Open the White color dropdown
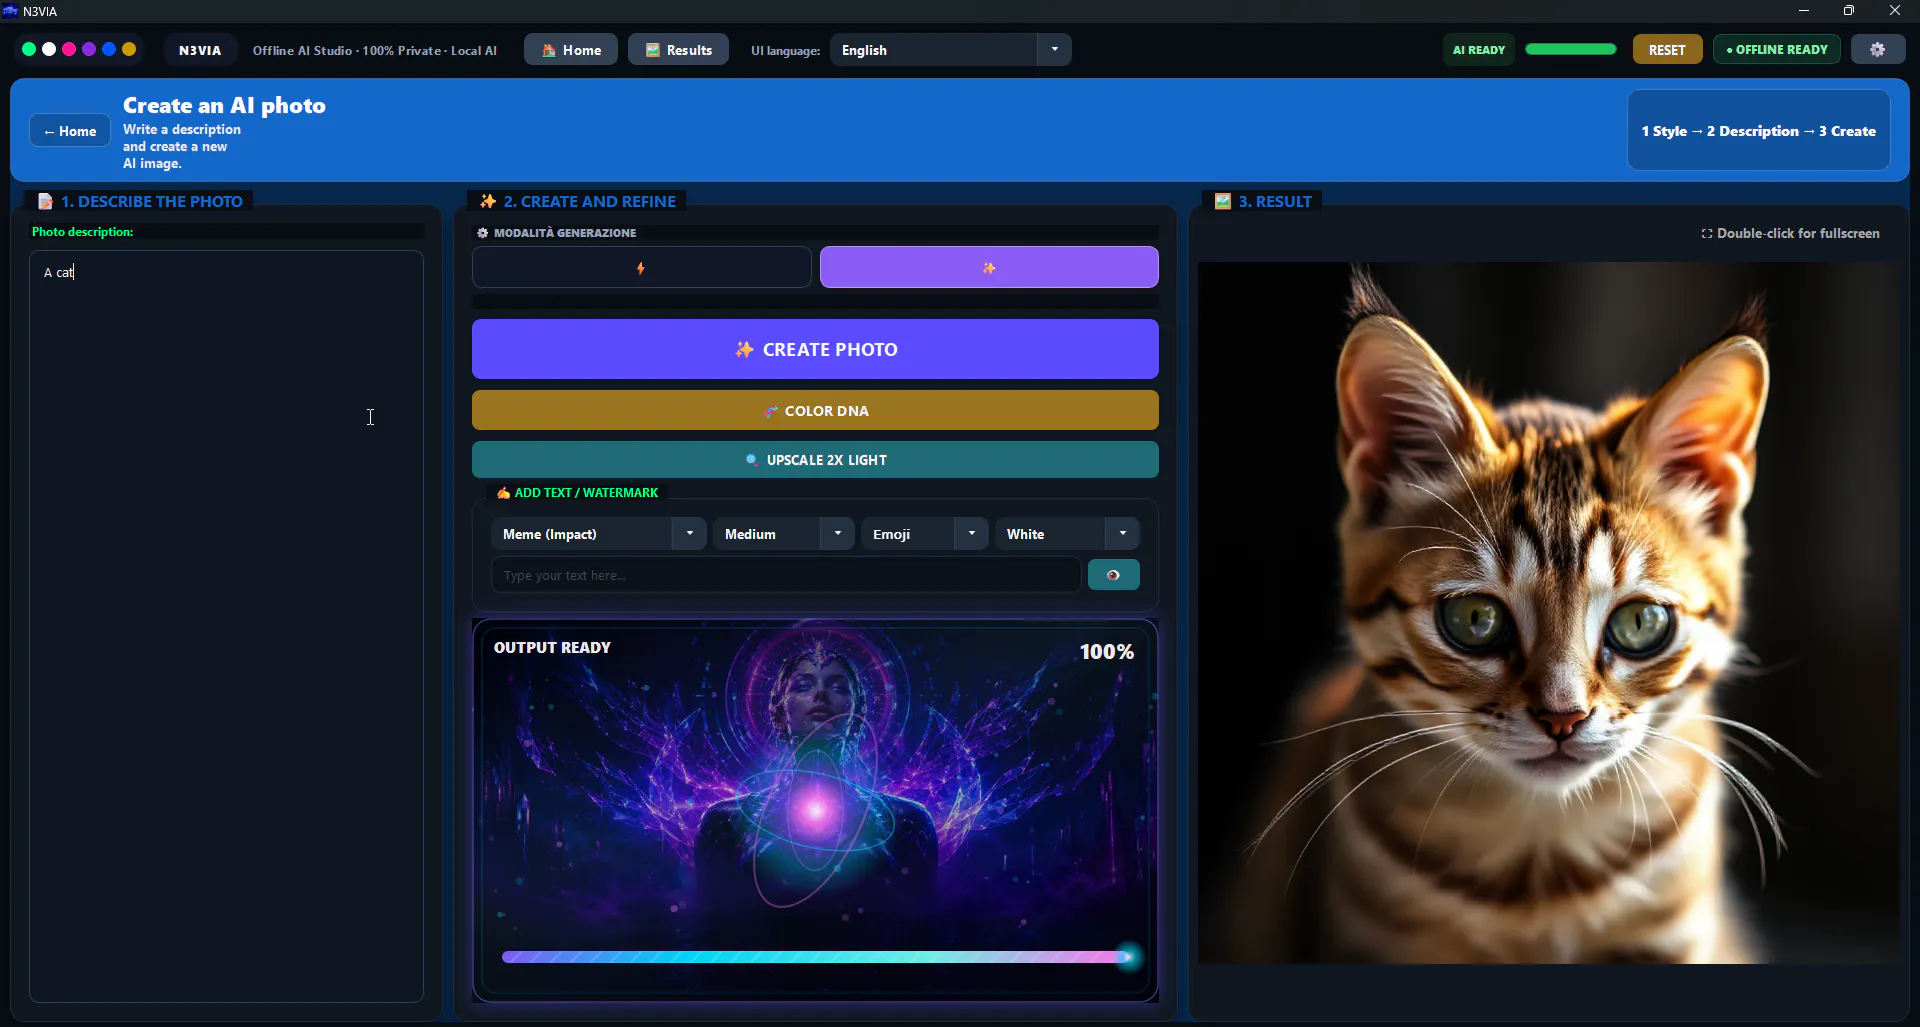 (1067, 534)
